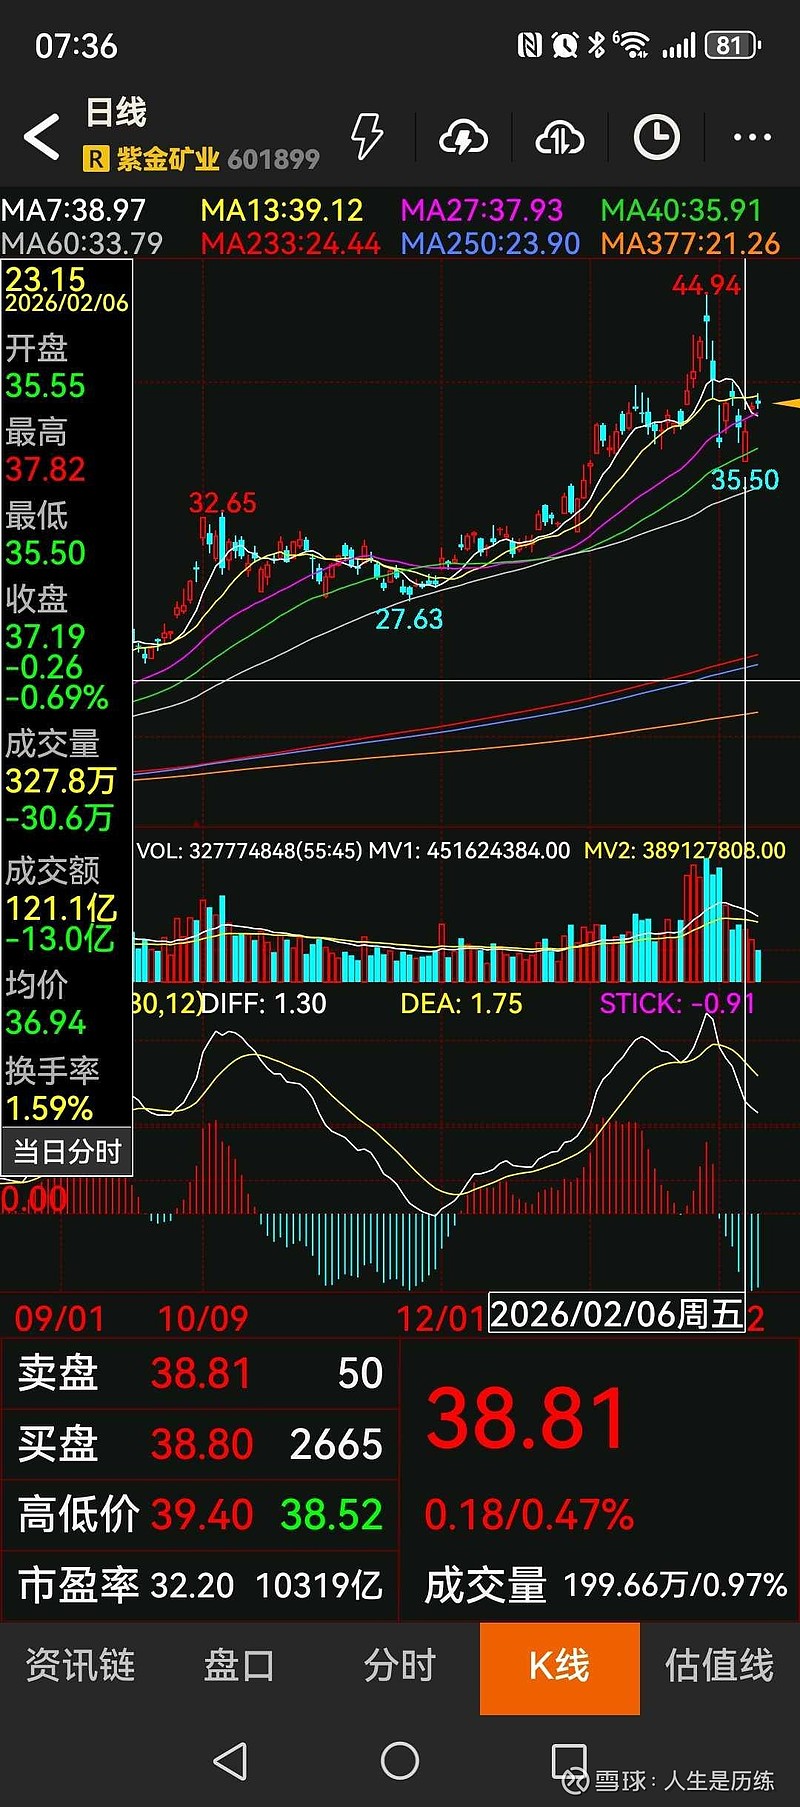Tap the 成交量 199.66万/0.97% value
The width and height of the screenshot is (800, 1807).
pyautogui.click(x=606, y=1586)
